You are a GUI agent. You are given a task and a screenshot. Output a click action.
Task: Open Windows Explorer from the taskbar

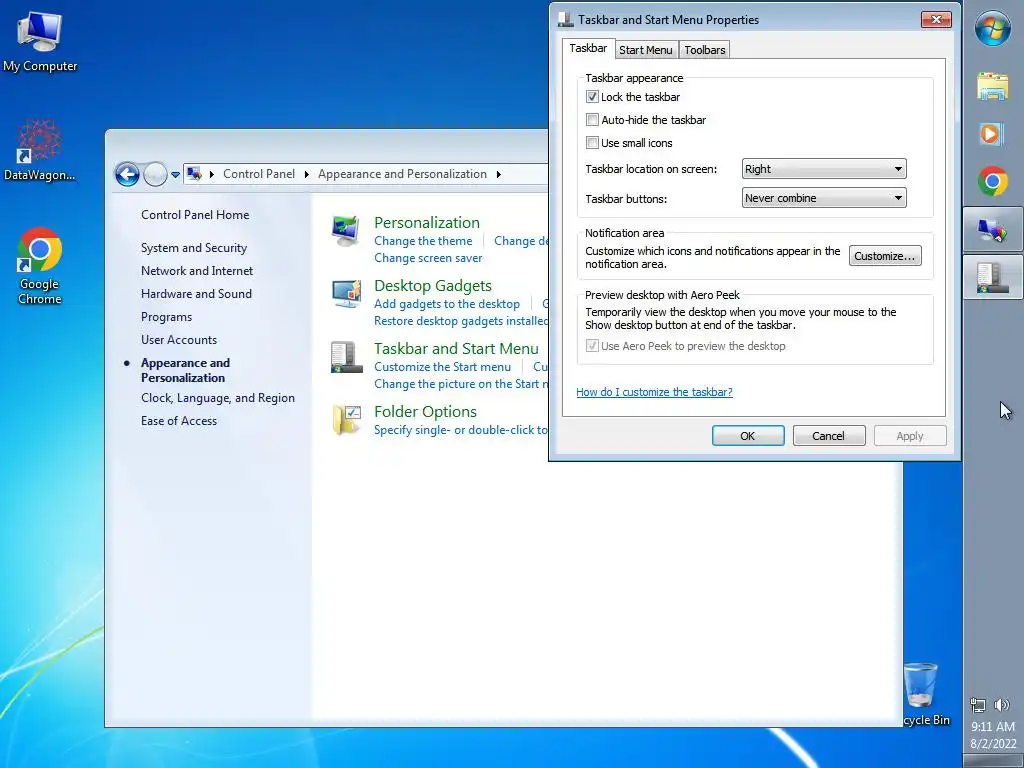pyautogui.click(x=993, y=86)
